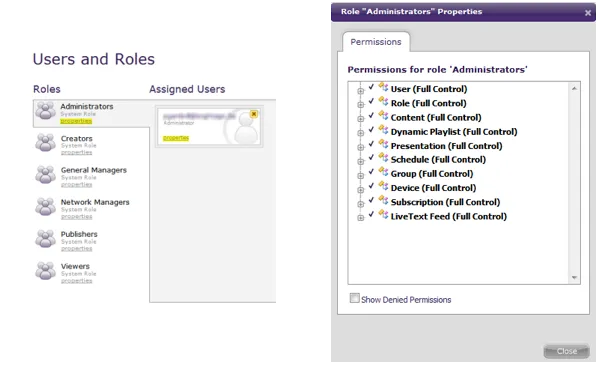This screenshot has width=600, height=367.
Task: Click the Close button in Properties dialog
Action: coord(566,351)
